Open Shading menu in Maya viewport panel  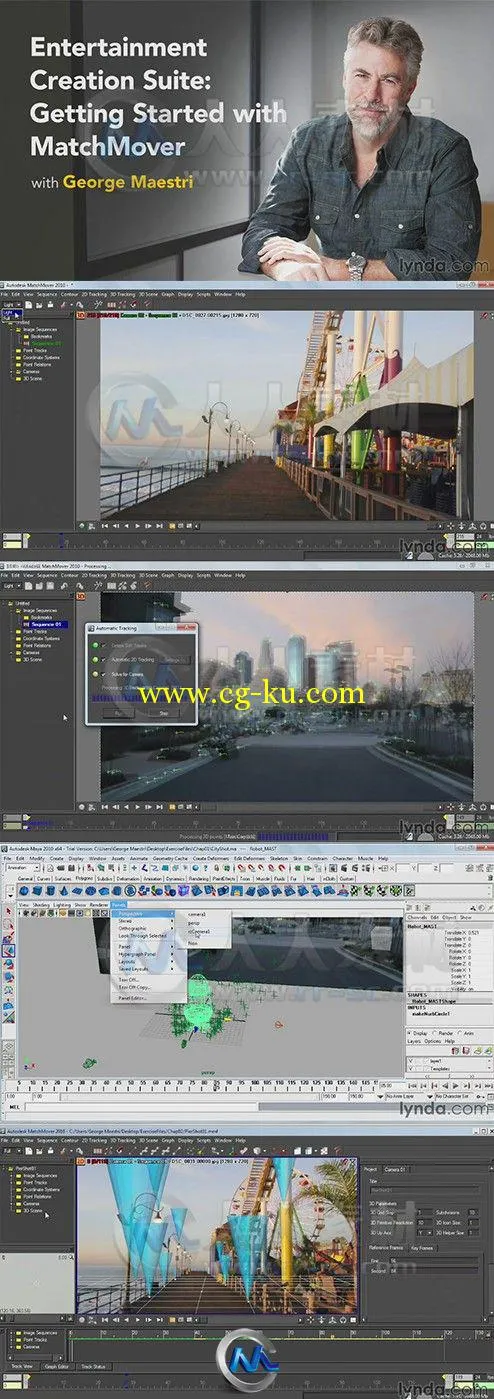tap(42, 904)
